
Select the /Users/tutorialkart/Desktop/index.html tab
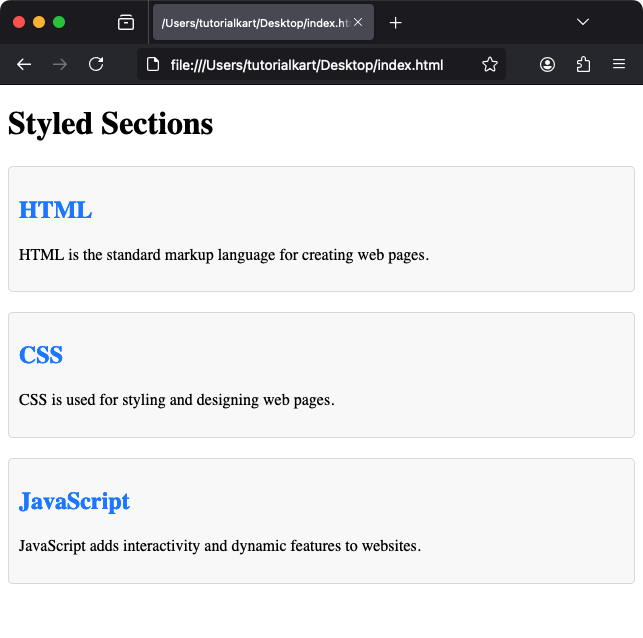[263, 22]
